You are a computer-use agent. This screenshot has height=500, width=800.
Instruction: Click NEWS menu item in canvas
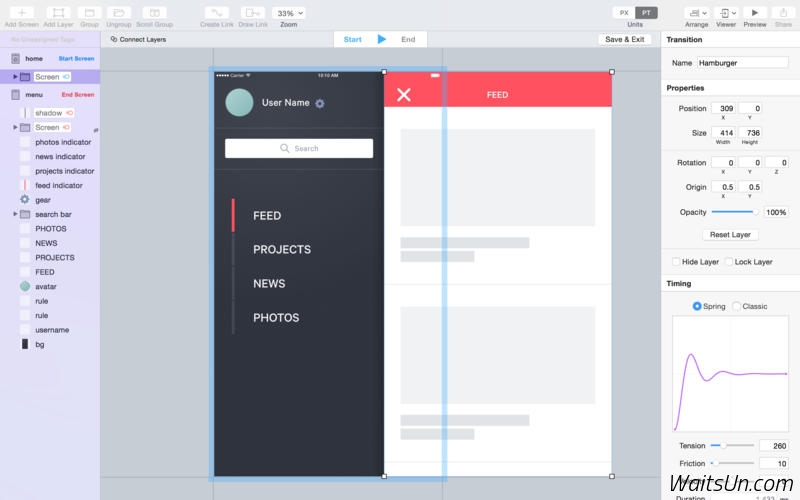pyautogui.click(x=269, y=284)
